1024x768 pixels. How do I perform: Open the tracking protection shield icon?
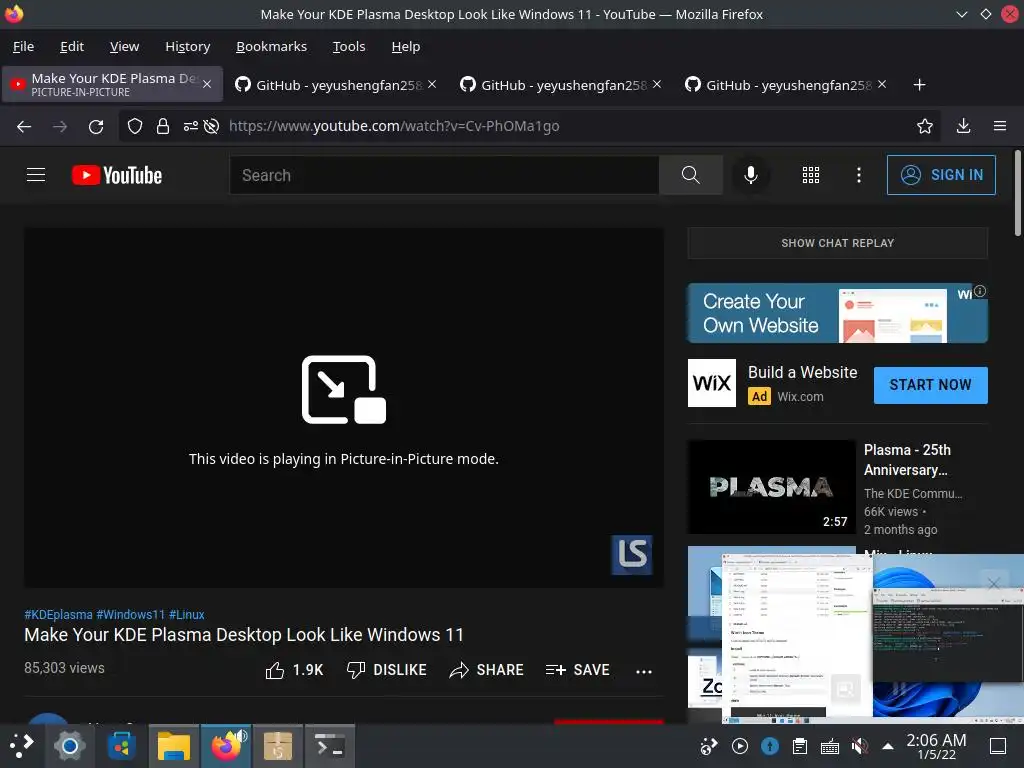pos(135,126)
